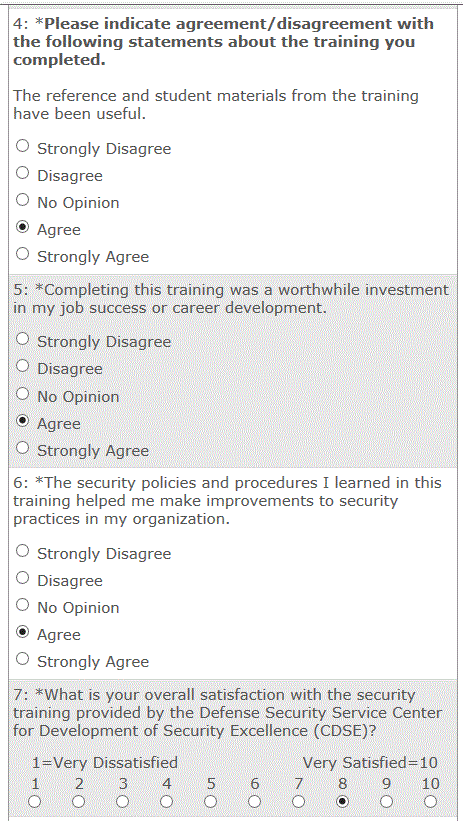Set satisfaction rating to 6
The image size is (463, 821).
coord(255,802)
